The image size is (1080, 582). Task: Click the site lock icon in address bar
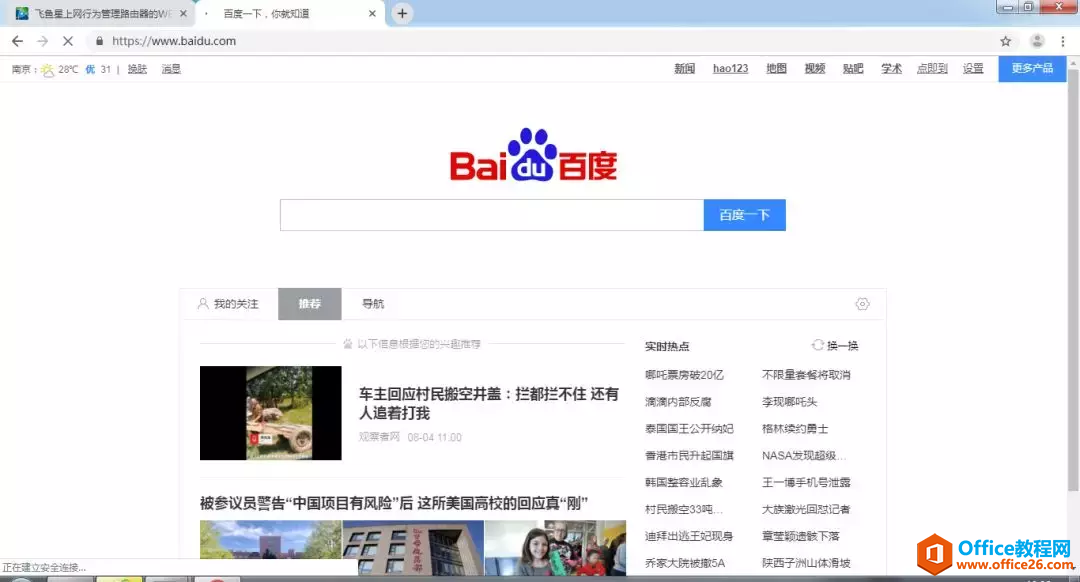point(99,41)
